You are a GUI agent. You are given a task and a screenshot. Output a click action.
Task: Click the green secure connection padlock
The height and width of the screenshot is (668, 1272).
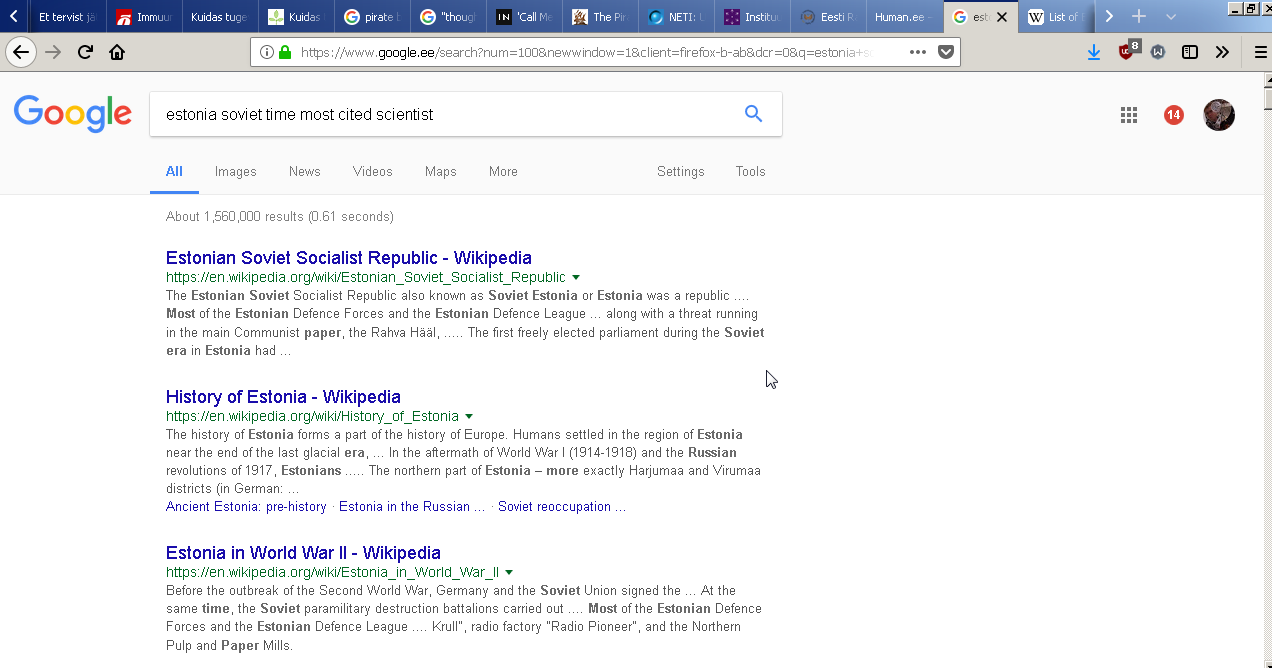coord(285,52)
